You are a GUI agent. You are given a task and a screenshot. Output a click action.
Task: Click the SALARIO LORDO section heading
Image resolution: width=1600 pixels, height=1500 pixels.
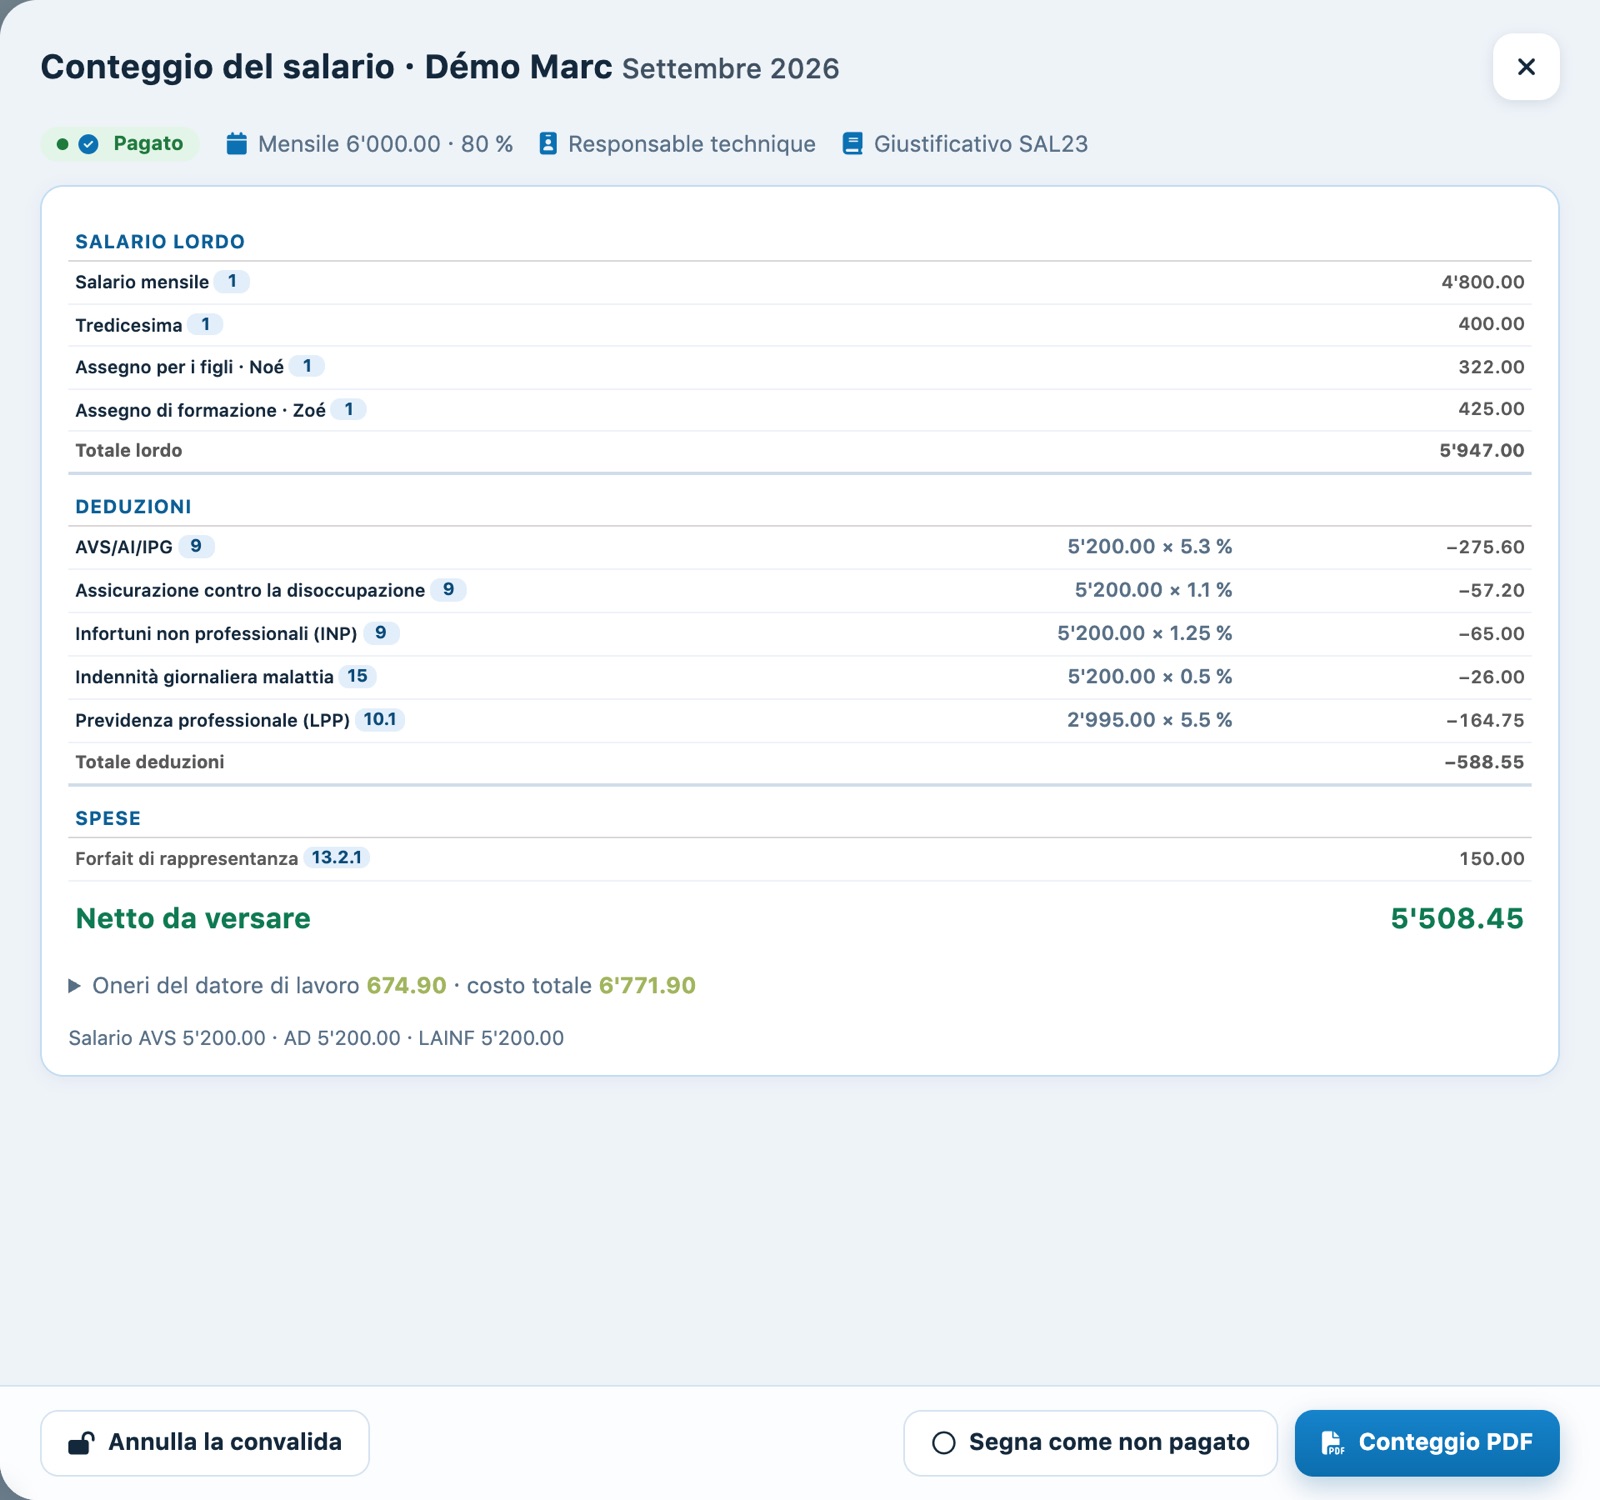point(160,242)
